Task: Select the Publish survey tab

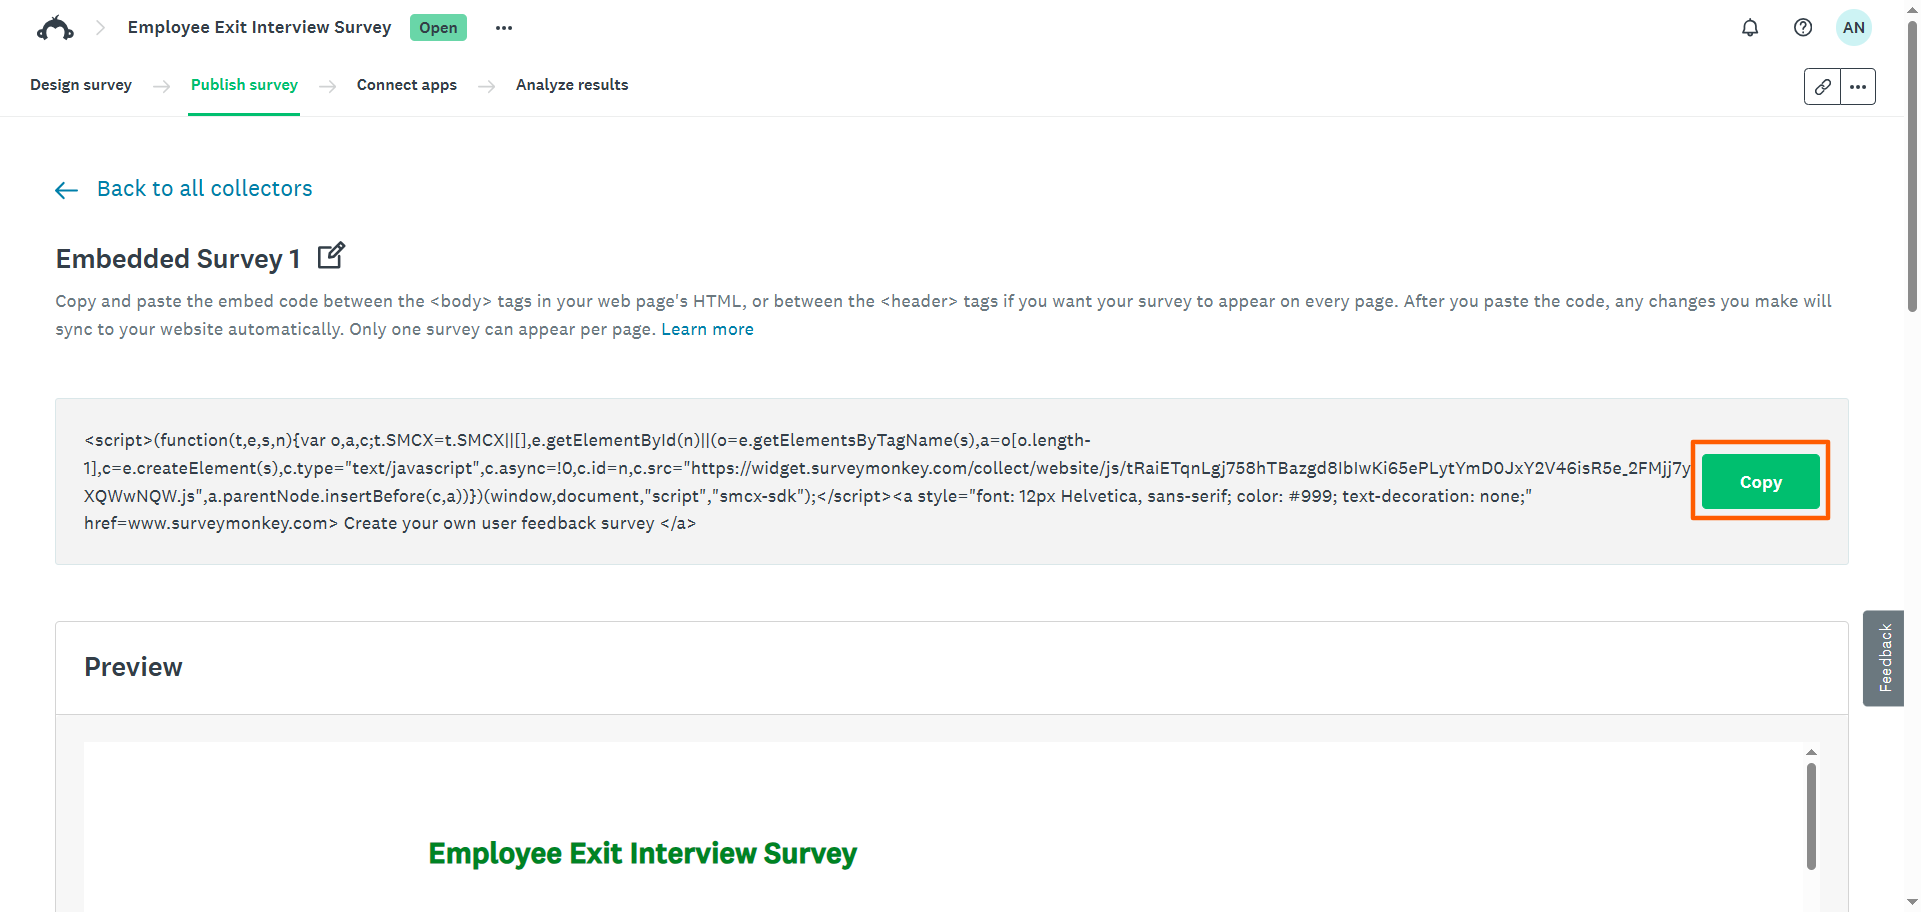Action: [244, 85]
